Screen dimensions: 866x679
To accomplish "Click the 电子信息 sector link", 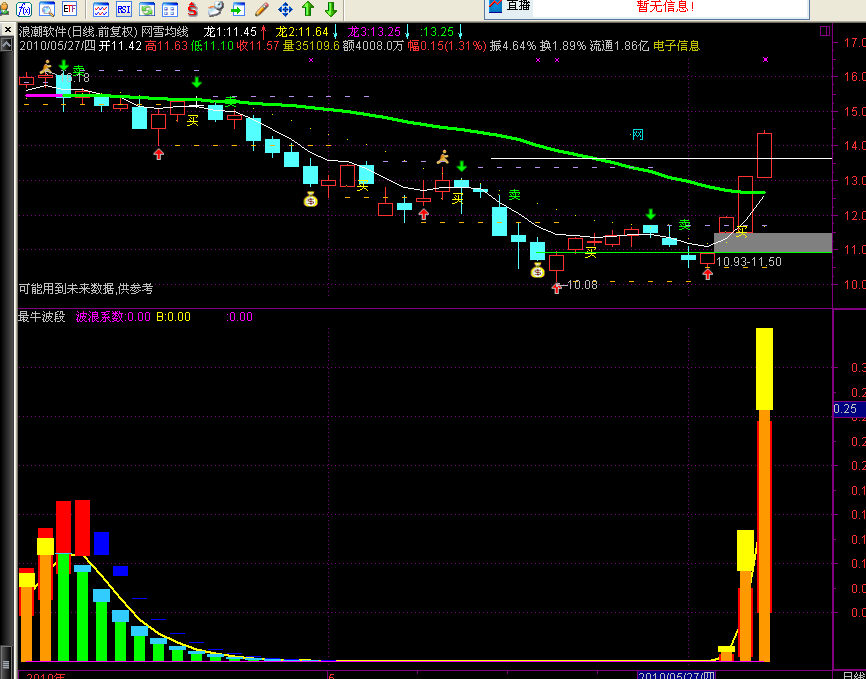I will coord(677,46).
